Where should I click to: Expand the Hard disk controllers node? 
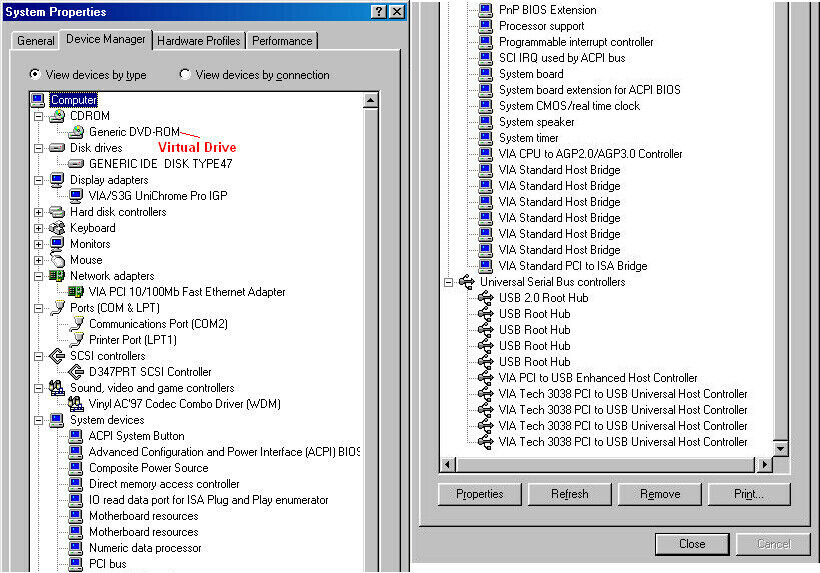[x=39, y=212]
